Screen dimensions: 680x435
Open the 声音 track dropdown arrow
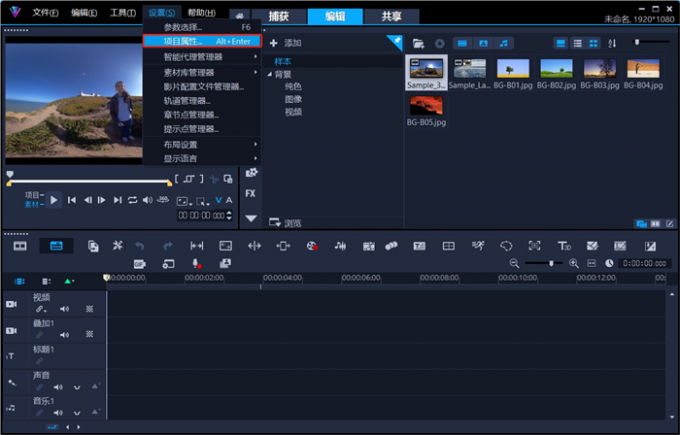(x=77, y=387)
